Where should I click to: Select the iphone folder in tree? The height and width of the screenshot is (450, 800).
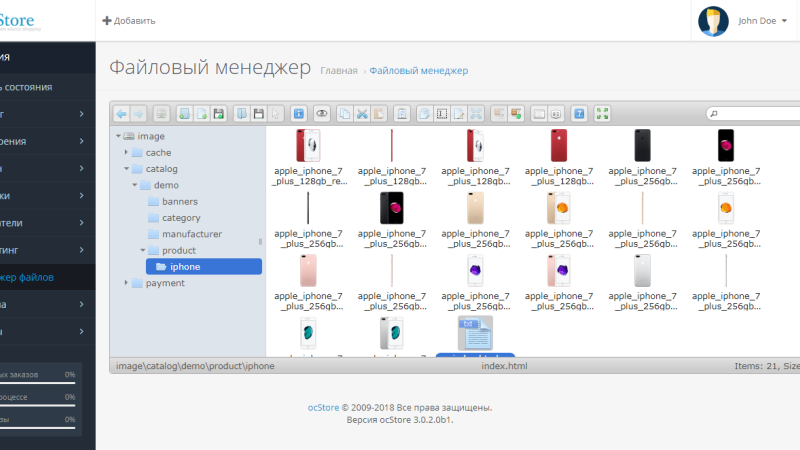tap(204, 266)
